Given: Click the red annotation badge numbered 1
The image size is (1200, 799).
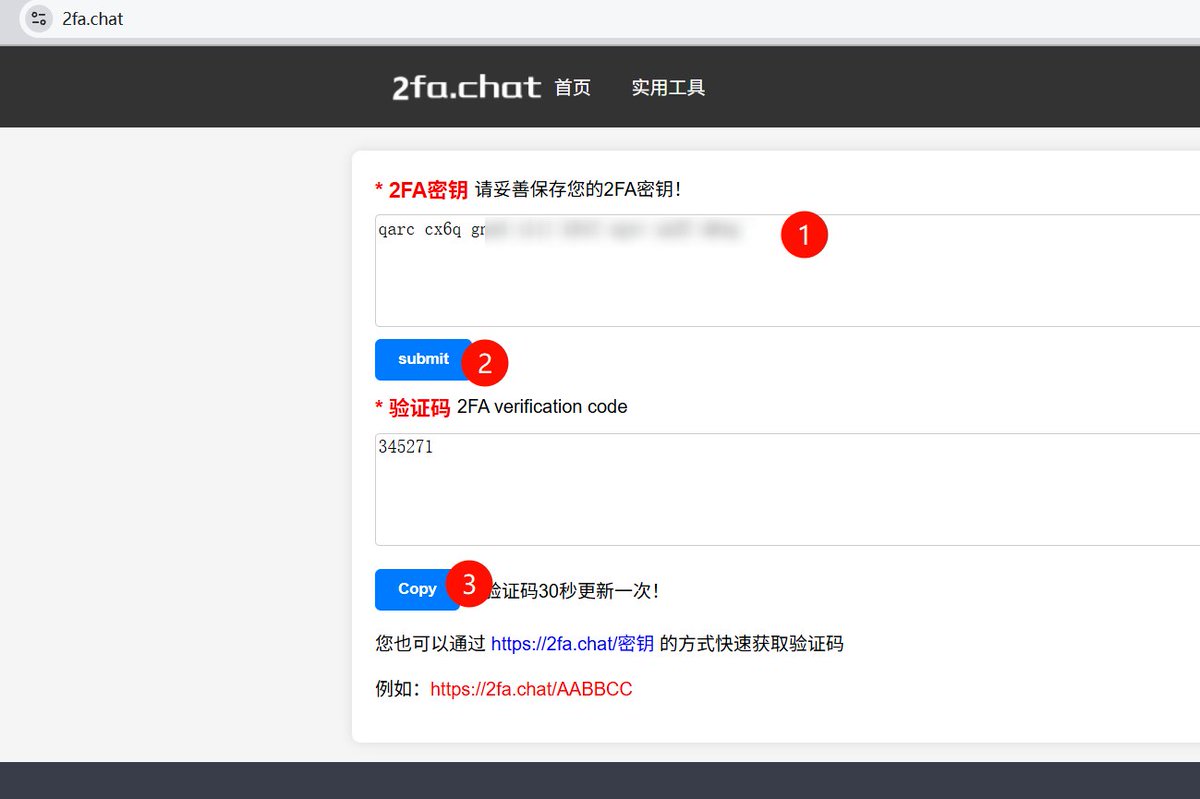Looking at the screenshot, I should (804, 234).
